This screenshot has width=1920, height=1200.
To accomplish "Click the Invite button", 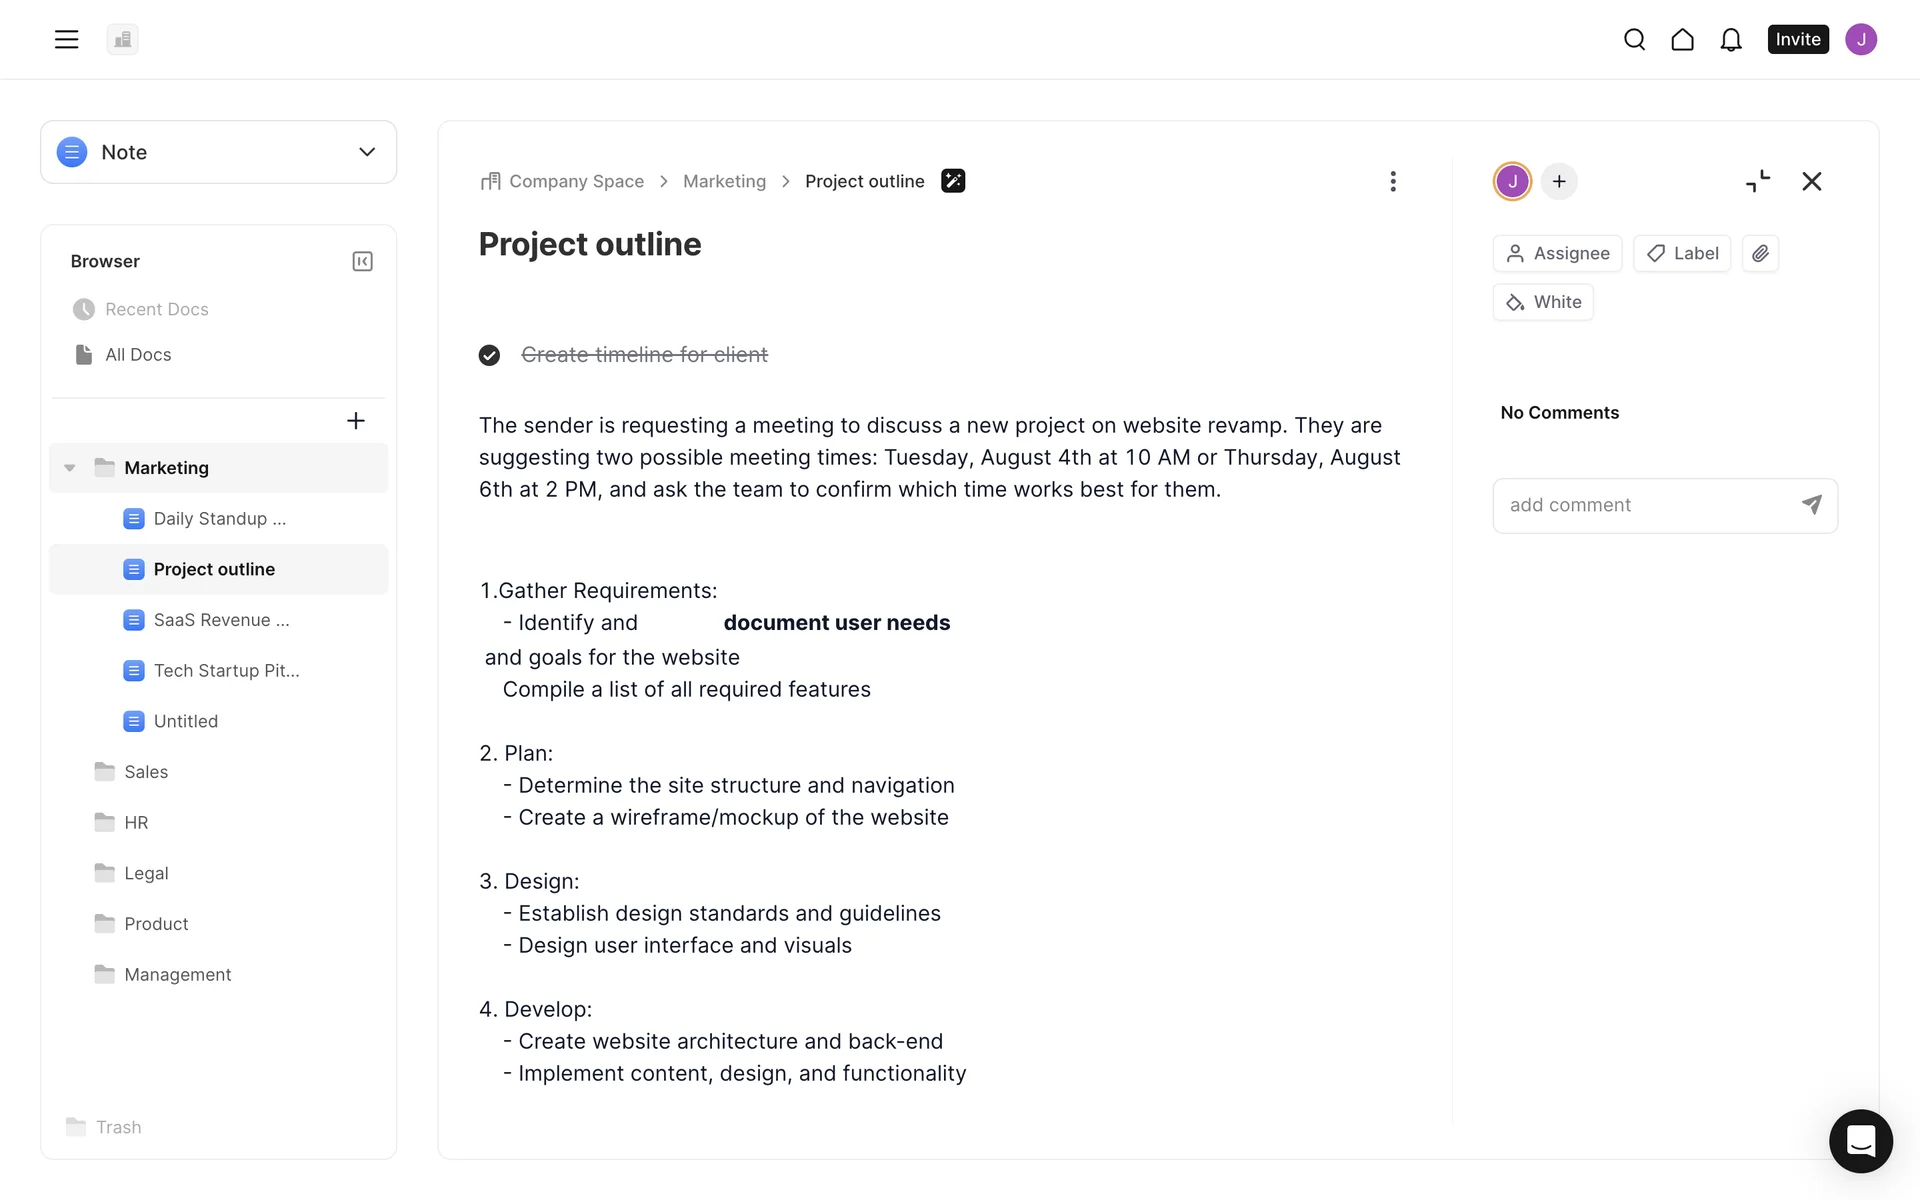I will pyautogui.click(x=1797, y=40).
